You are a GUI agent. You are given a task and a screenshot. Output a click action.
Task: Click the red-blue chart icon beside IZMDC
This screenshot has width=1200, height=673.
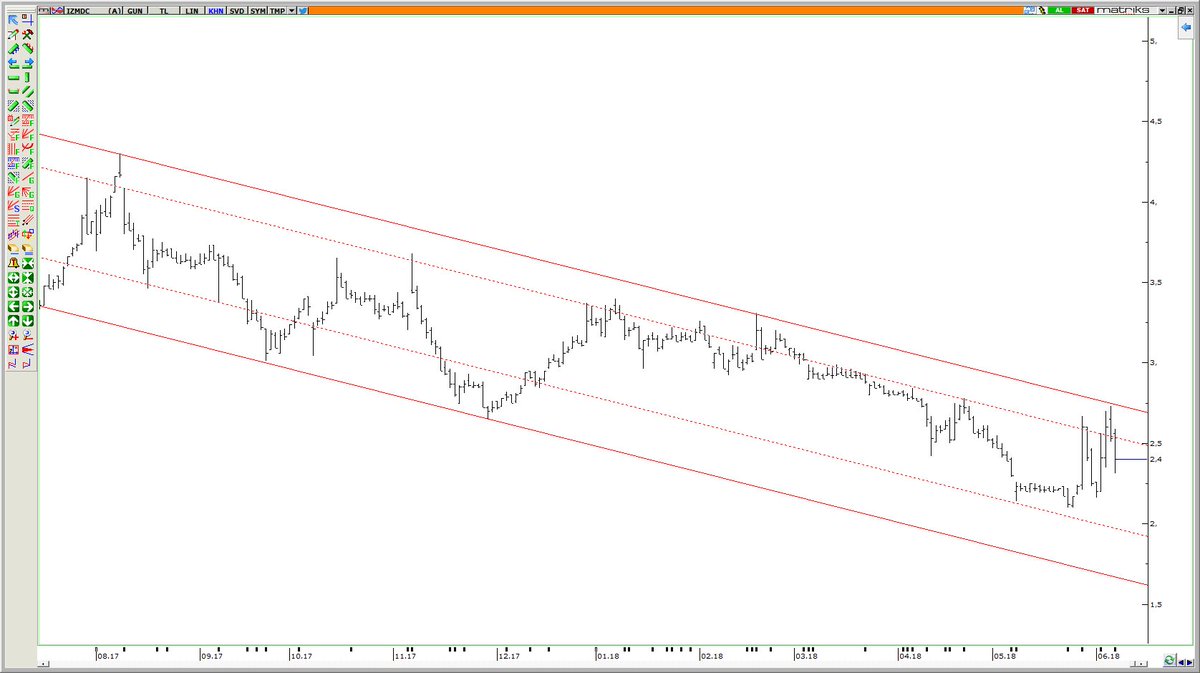click(x=57, y=10)
